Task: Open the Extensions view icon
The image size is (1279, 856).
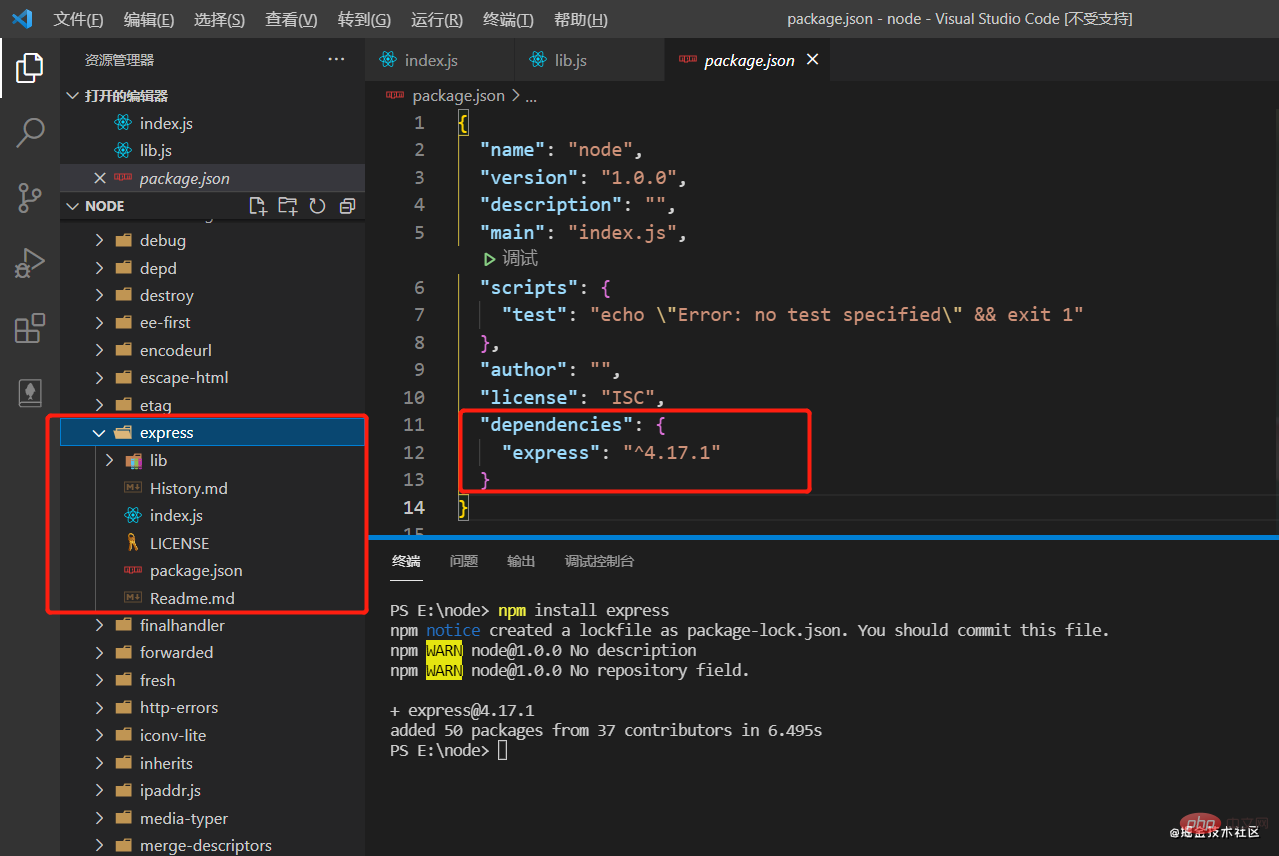Action: pos(30,328)
